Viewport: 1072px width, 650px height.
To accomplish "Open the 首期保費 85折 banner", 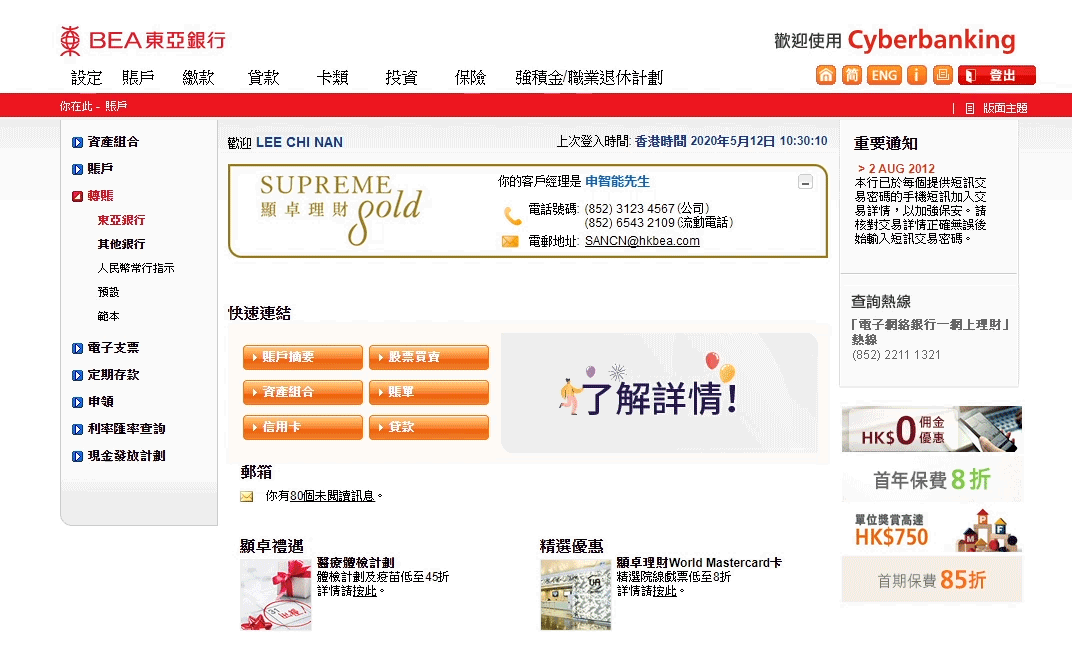I will [x=932, y=580].
